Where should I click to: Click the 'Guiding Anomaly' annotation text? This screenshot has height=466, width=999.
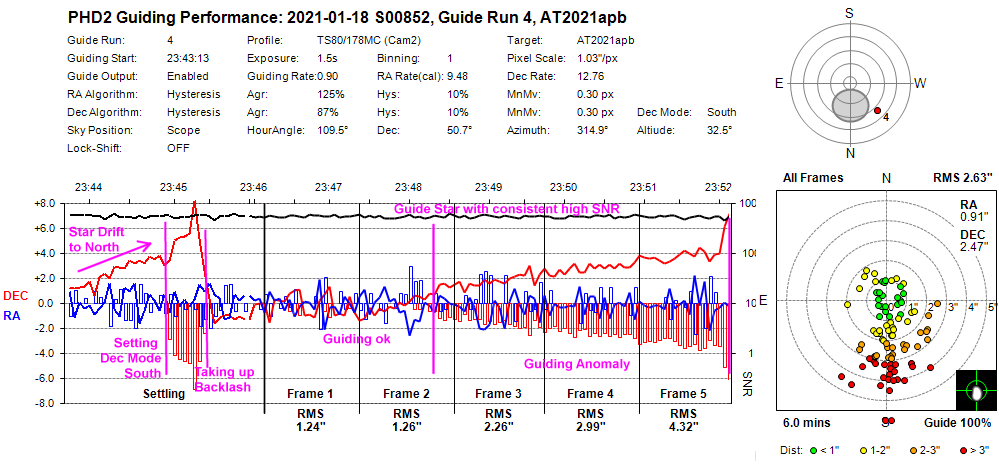(577, 364)
